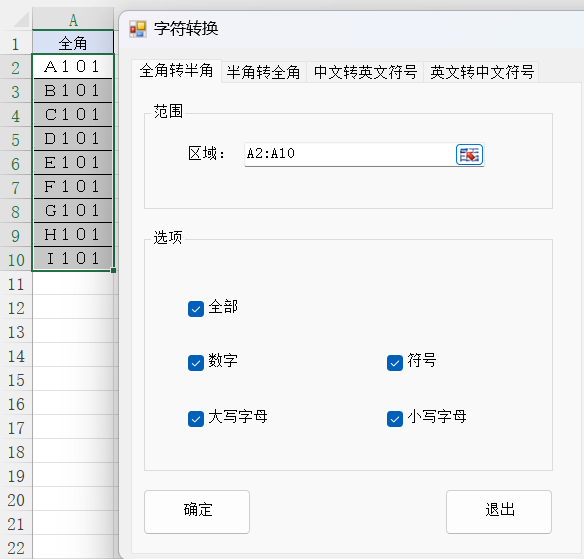
Task: Confirm conversion with the 确定 button
Action: click(197, 512)
